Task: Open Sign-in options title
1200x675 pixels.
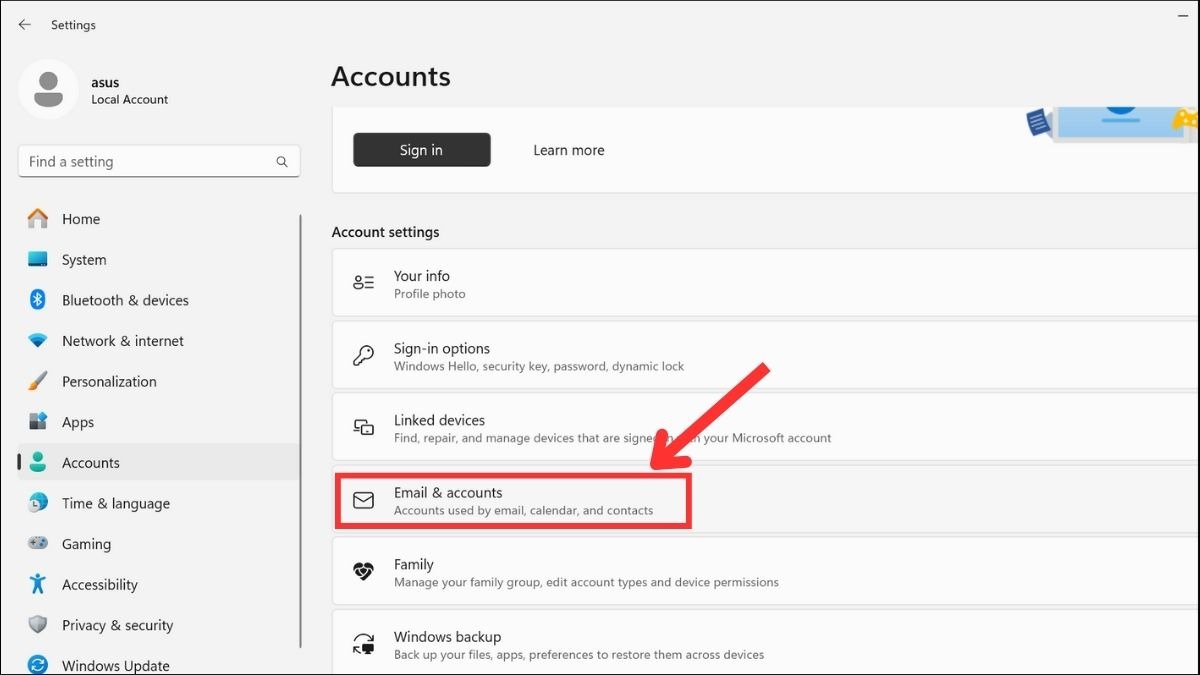Action: 442,348
